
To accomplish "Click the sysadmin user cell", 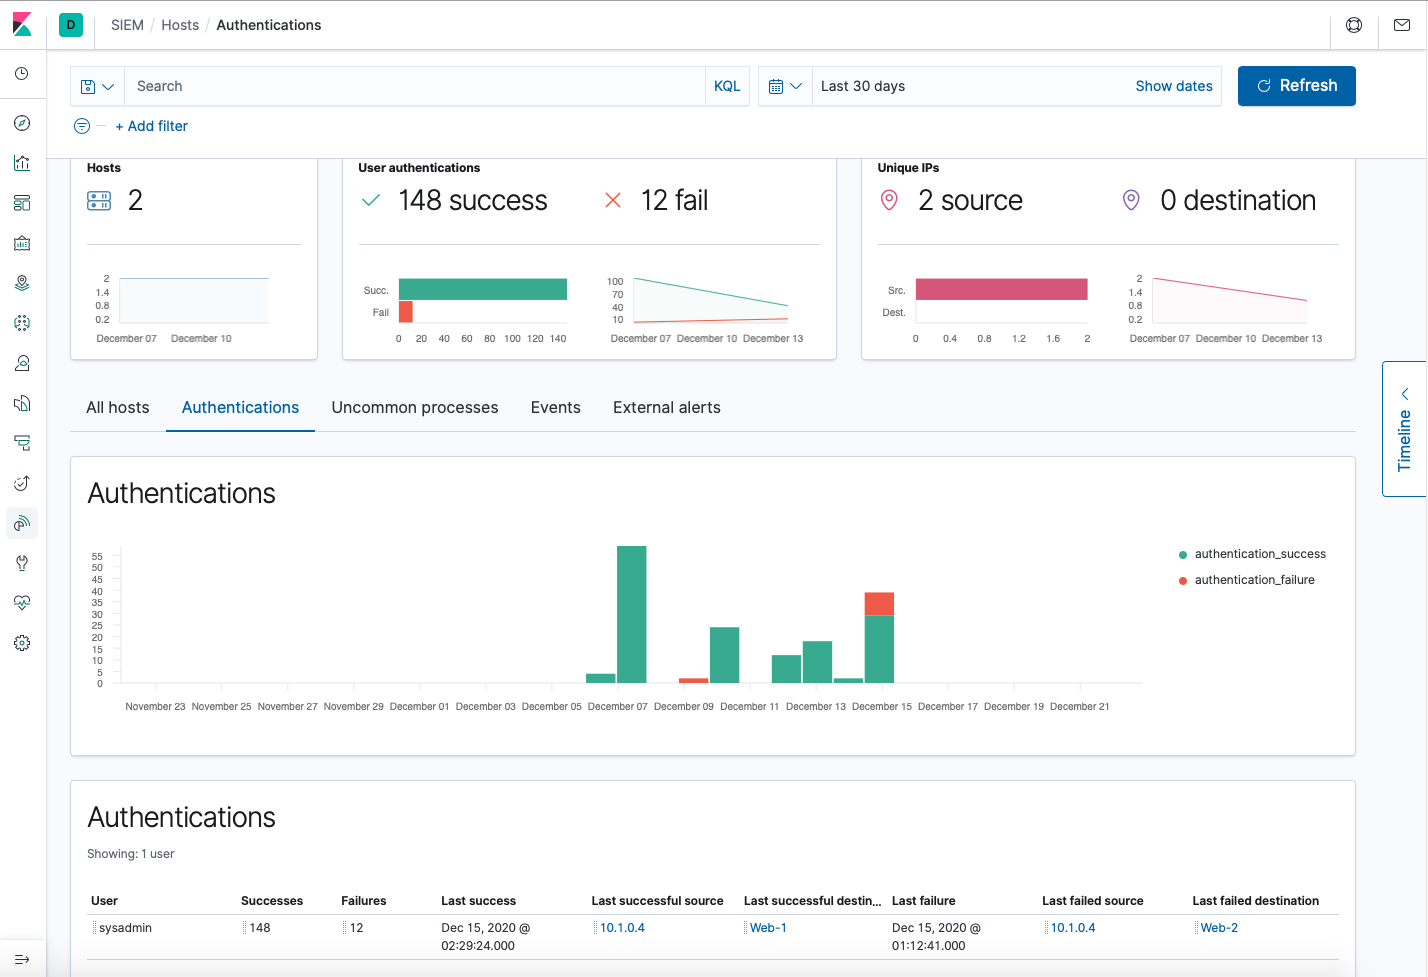I will click(x=125, y=928).
